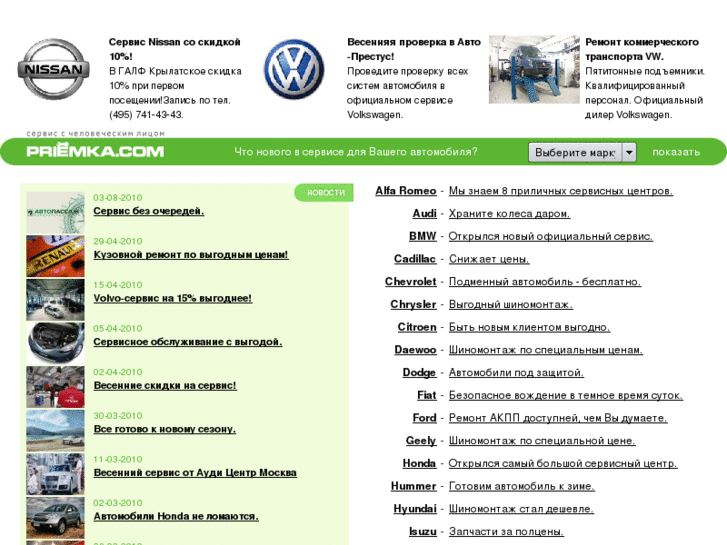Select the Citroen brand link
Viewport: 727px width, 545px height.
[417, 327]
